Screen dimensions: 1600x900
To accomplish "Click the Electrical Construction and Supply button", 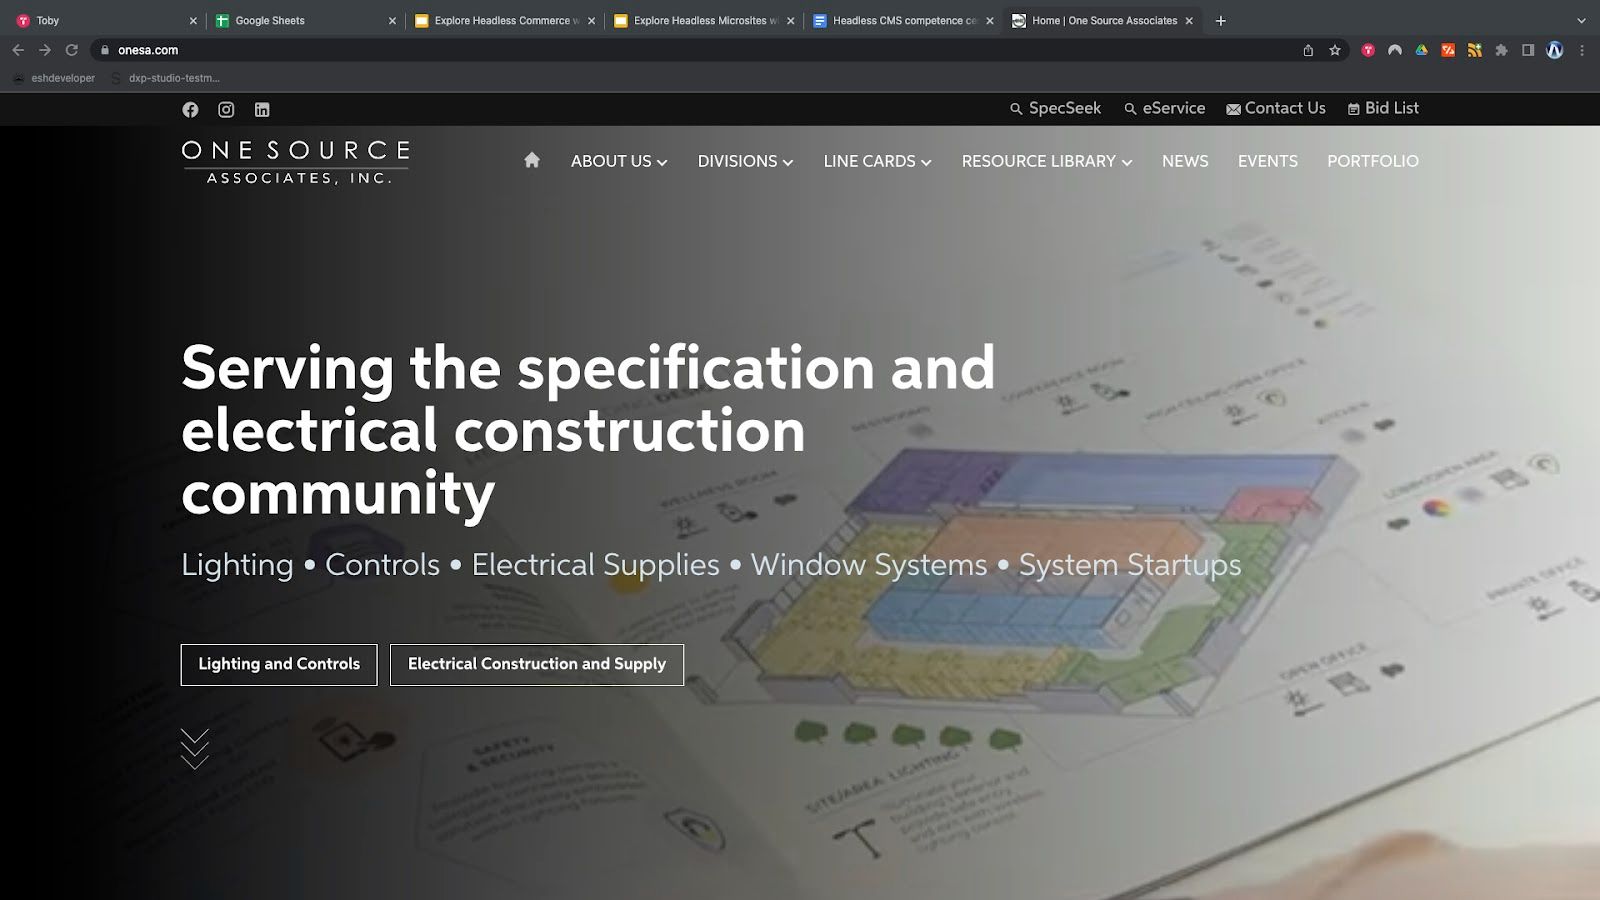I will [537, 665].
